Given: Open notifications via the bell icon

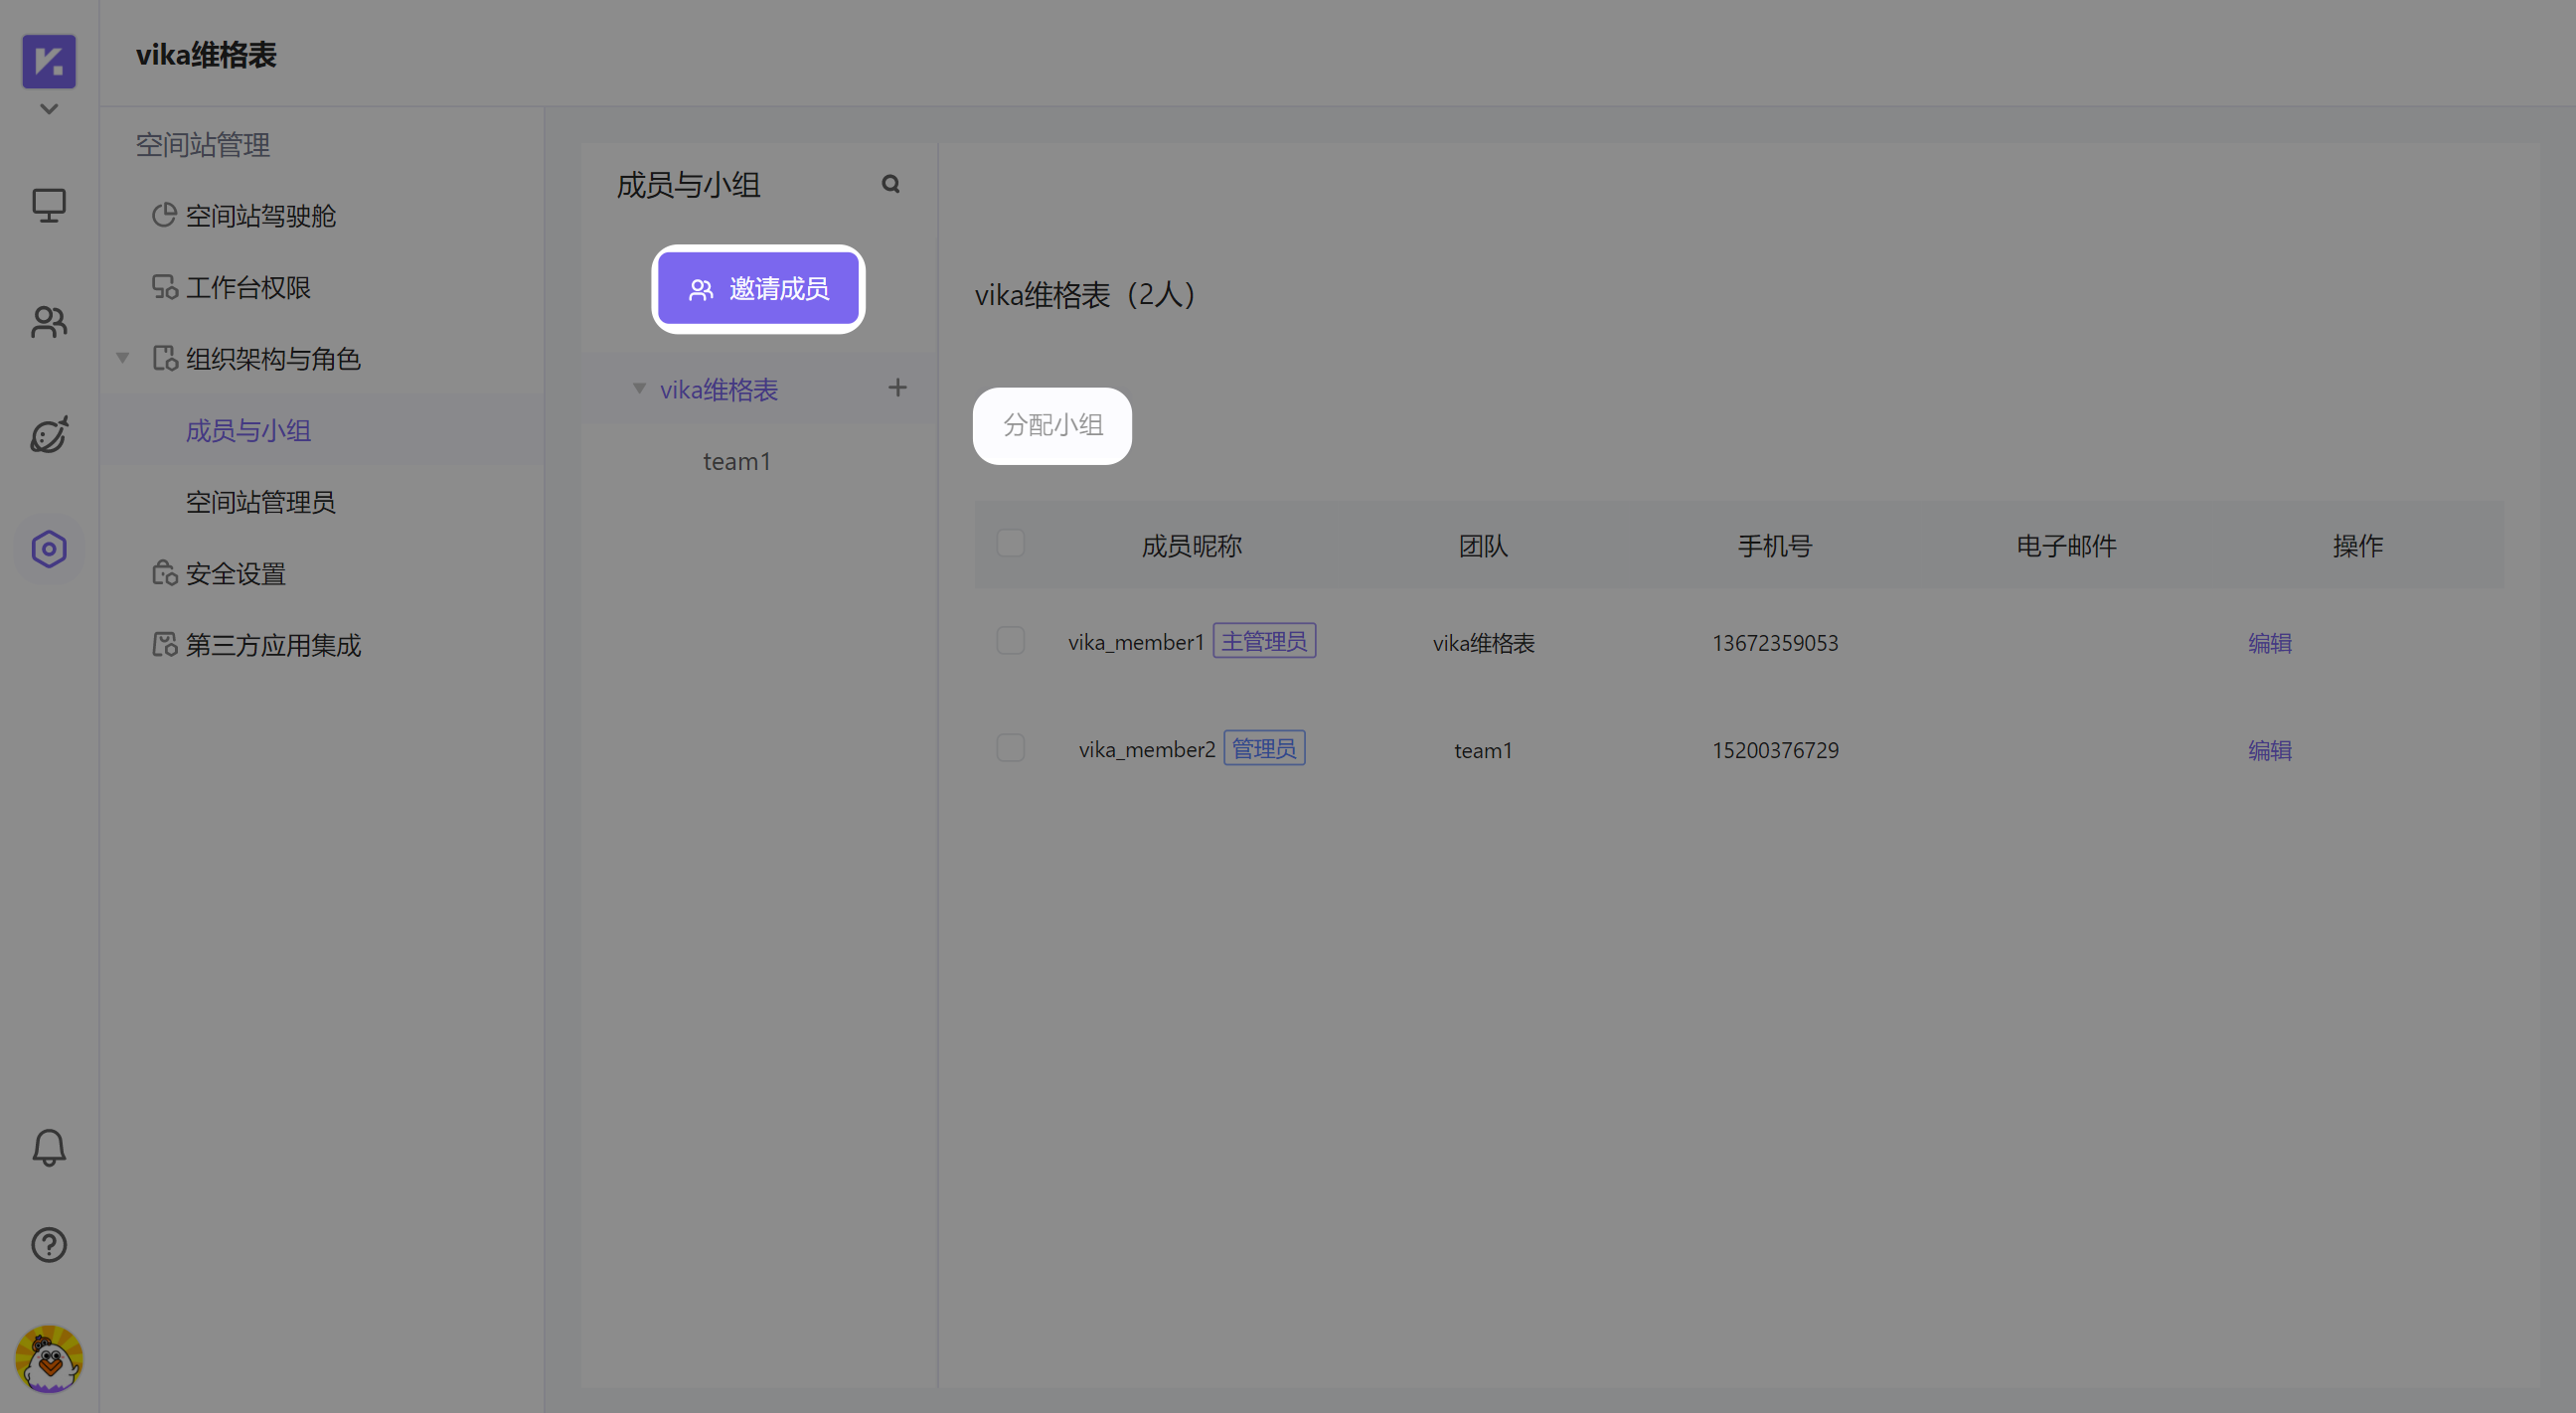Looking at the screenshot, I should click(x=48, y=1148).
